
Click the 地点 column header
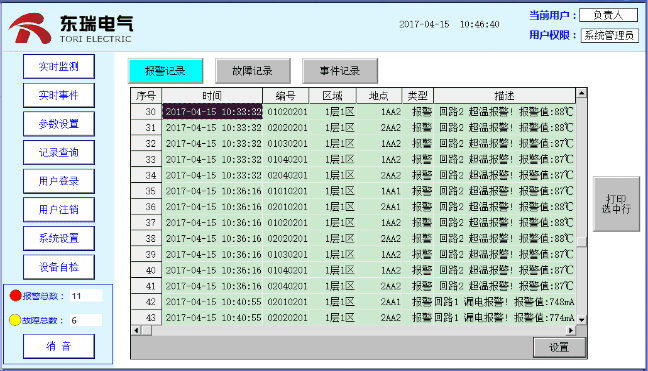379,96
